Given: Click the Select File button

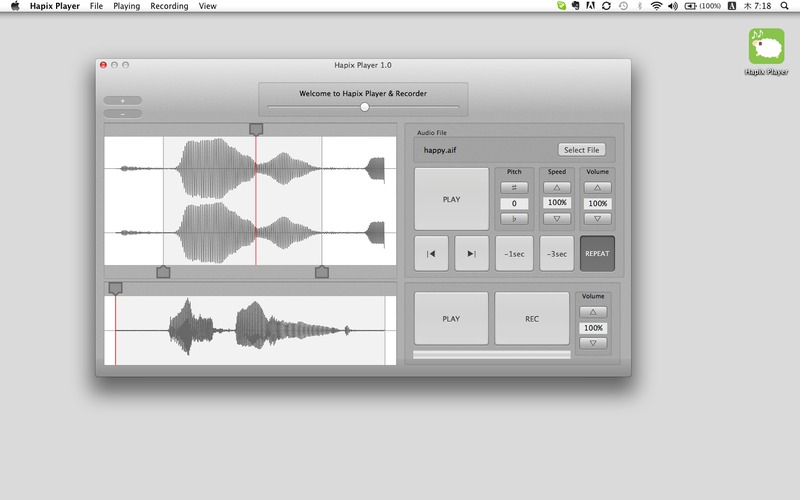Looking at the screenshot, I should [582, 150].
